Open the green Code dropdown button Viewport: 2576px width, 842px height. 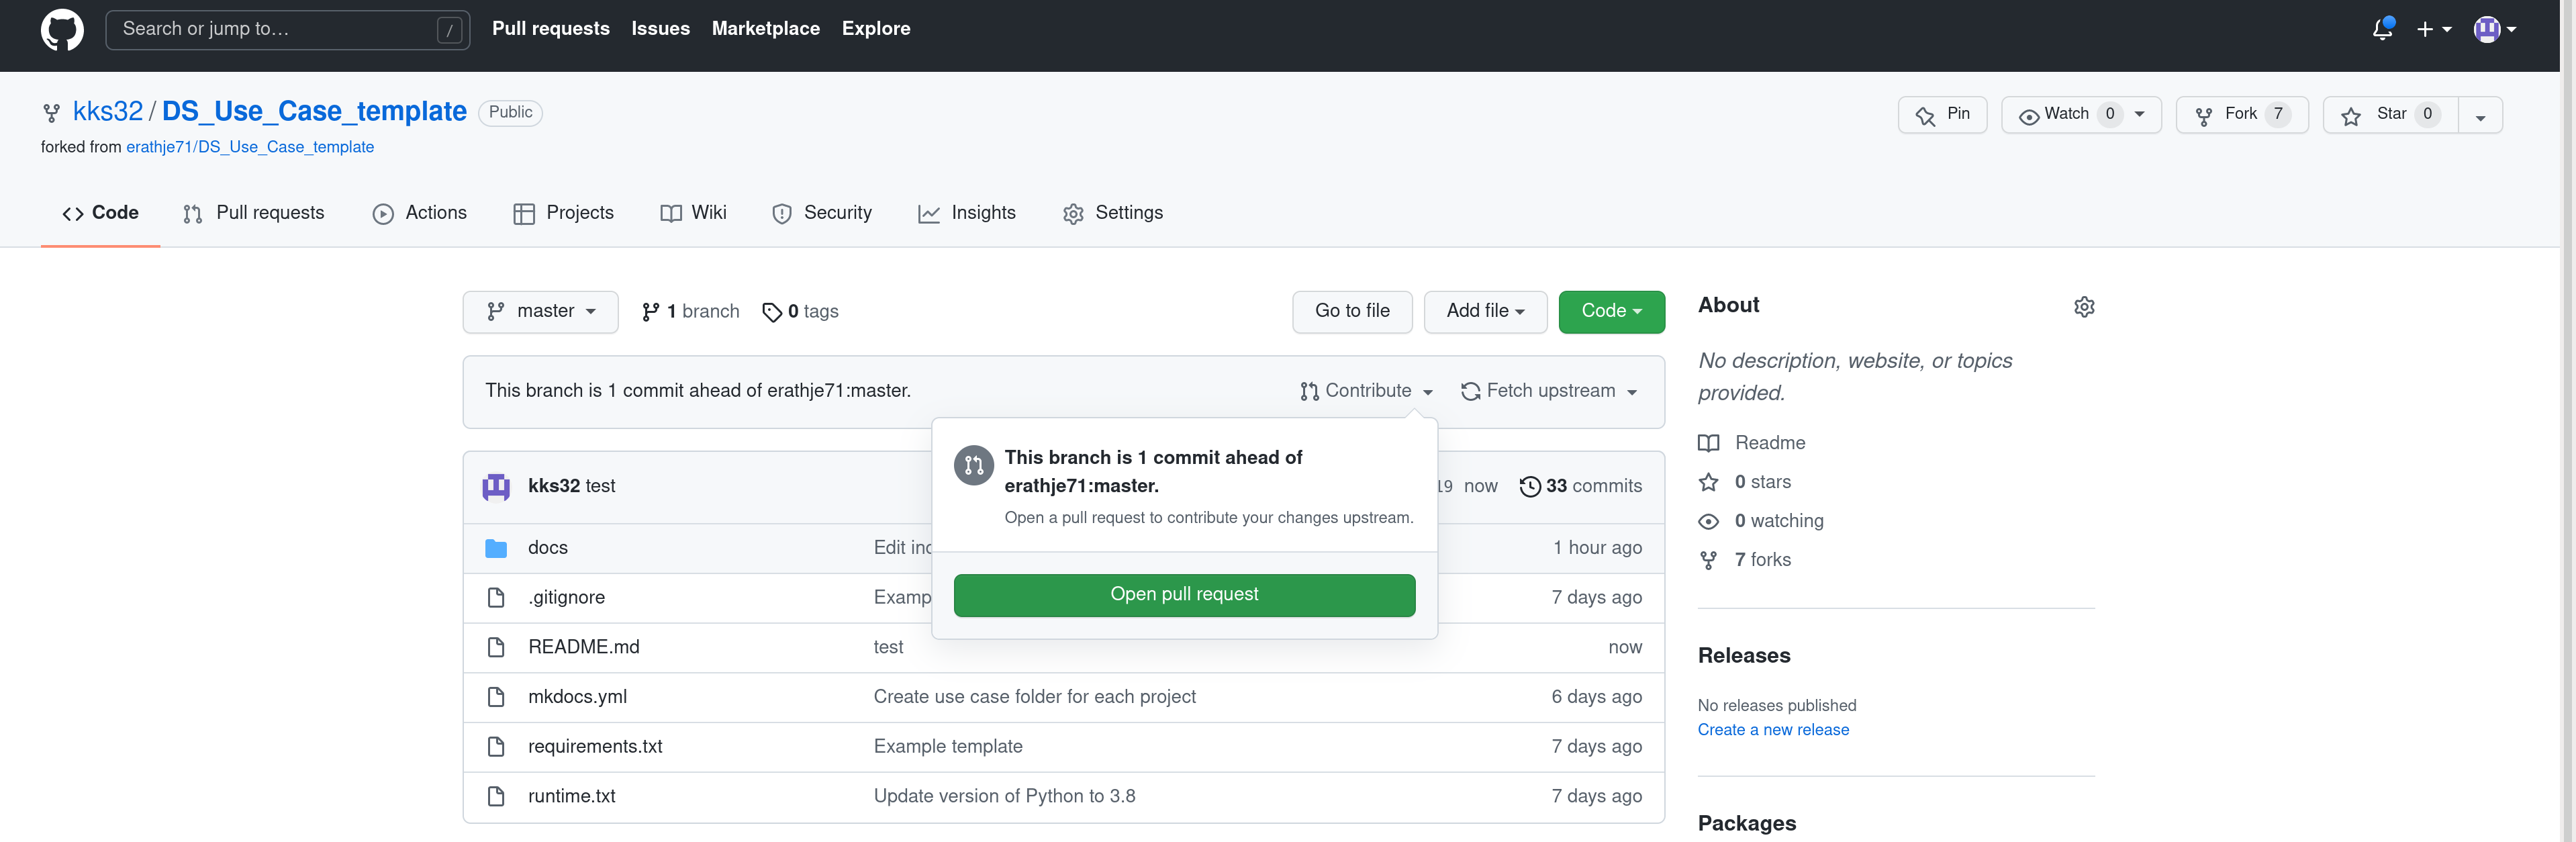(1610, 311)
